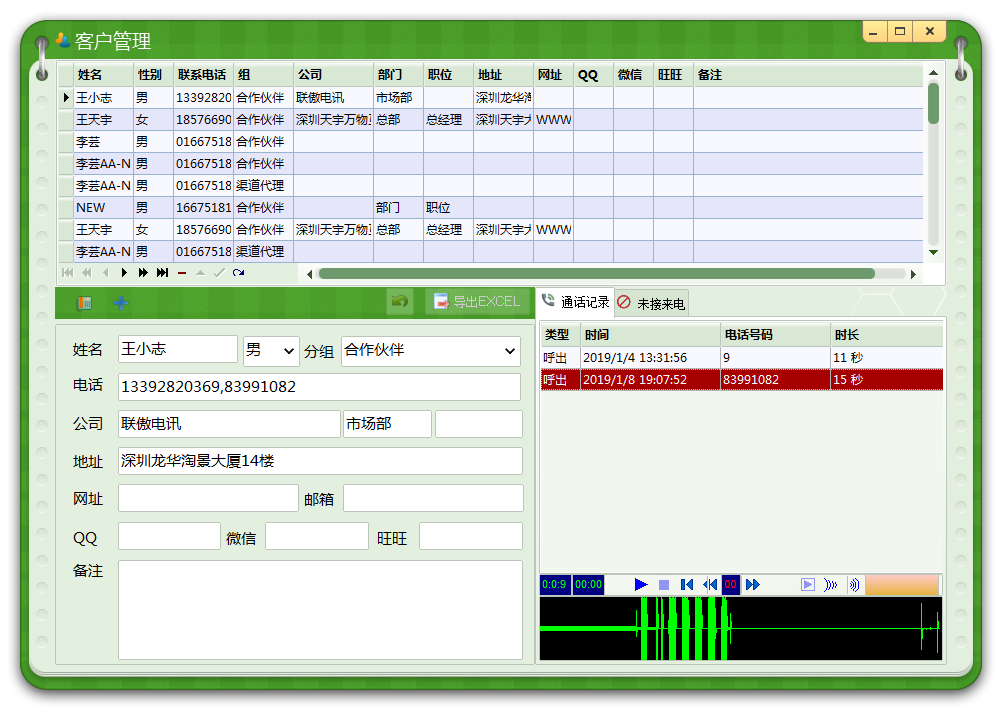Select the call record with number 83991082

pos(742,379)
